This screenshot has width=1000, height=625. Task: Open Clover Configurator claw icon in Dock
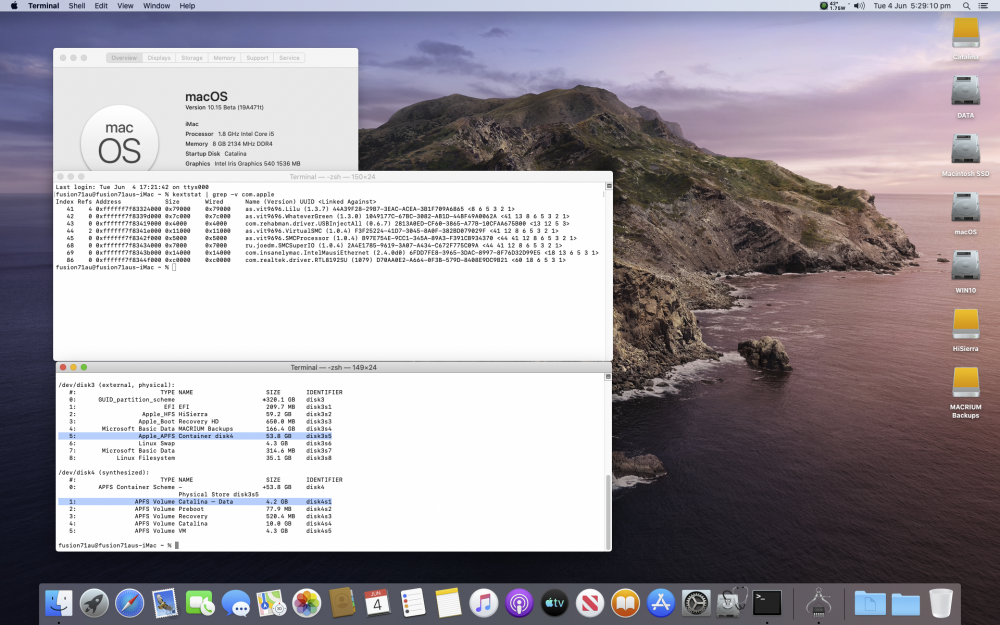pos(819,603)
